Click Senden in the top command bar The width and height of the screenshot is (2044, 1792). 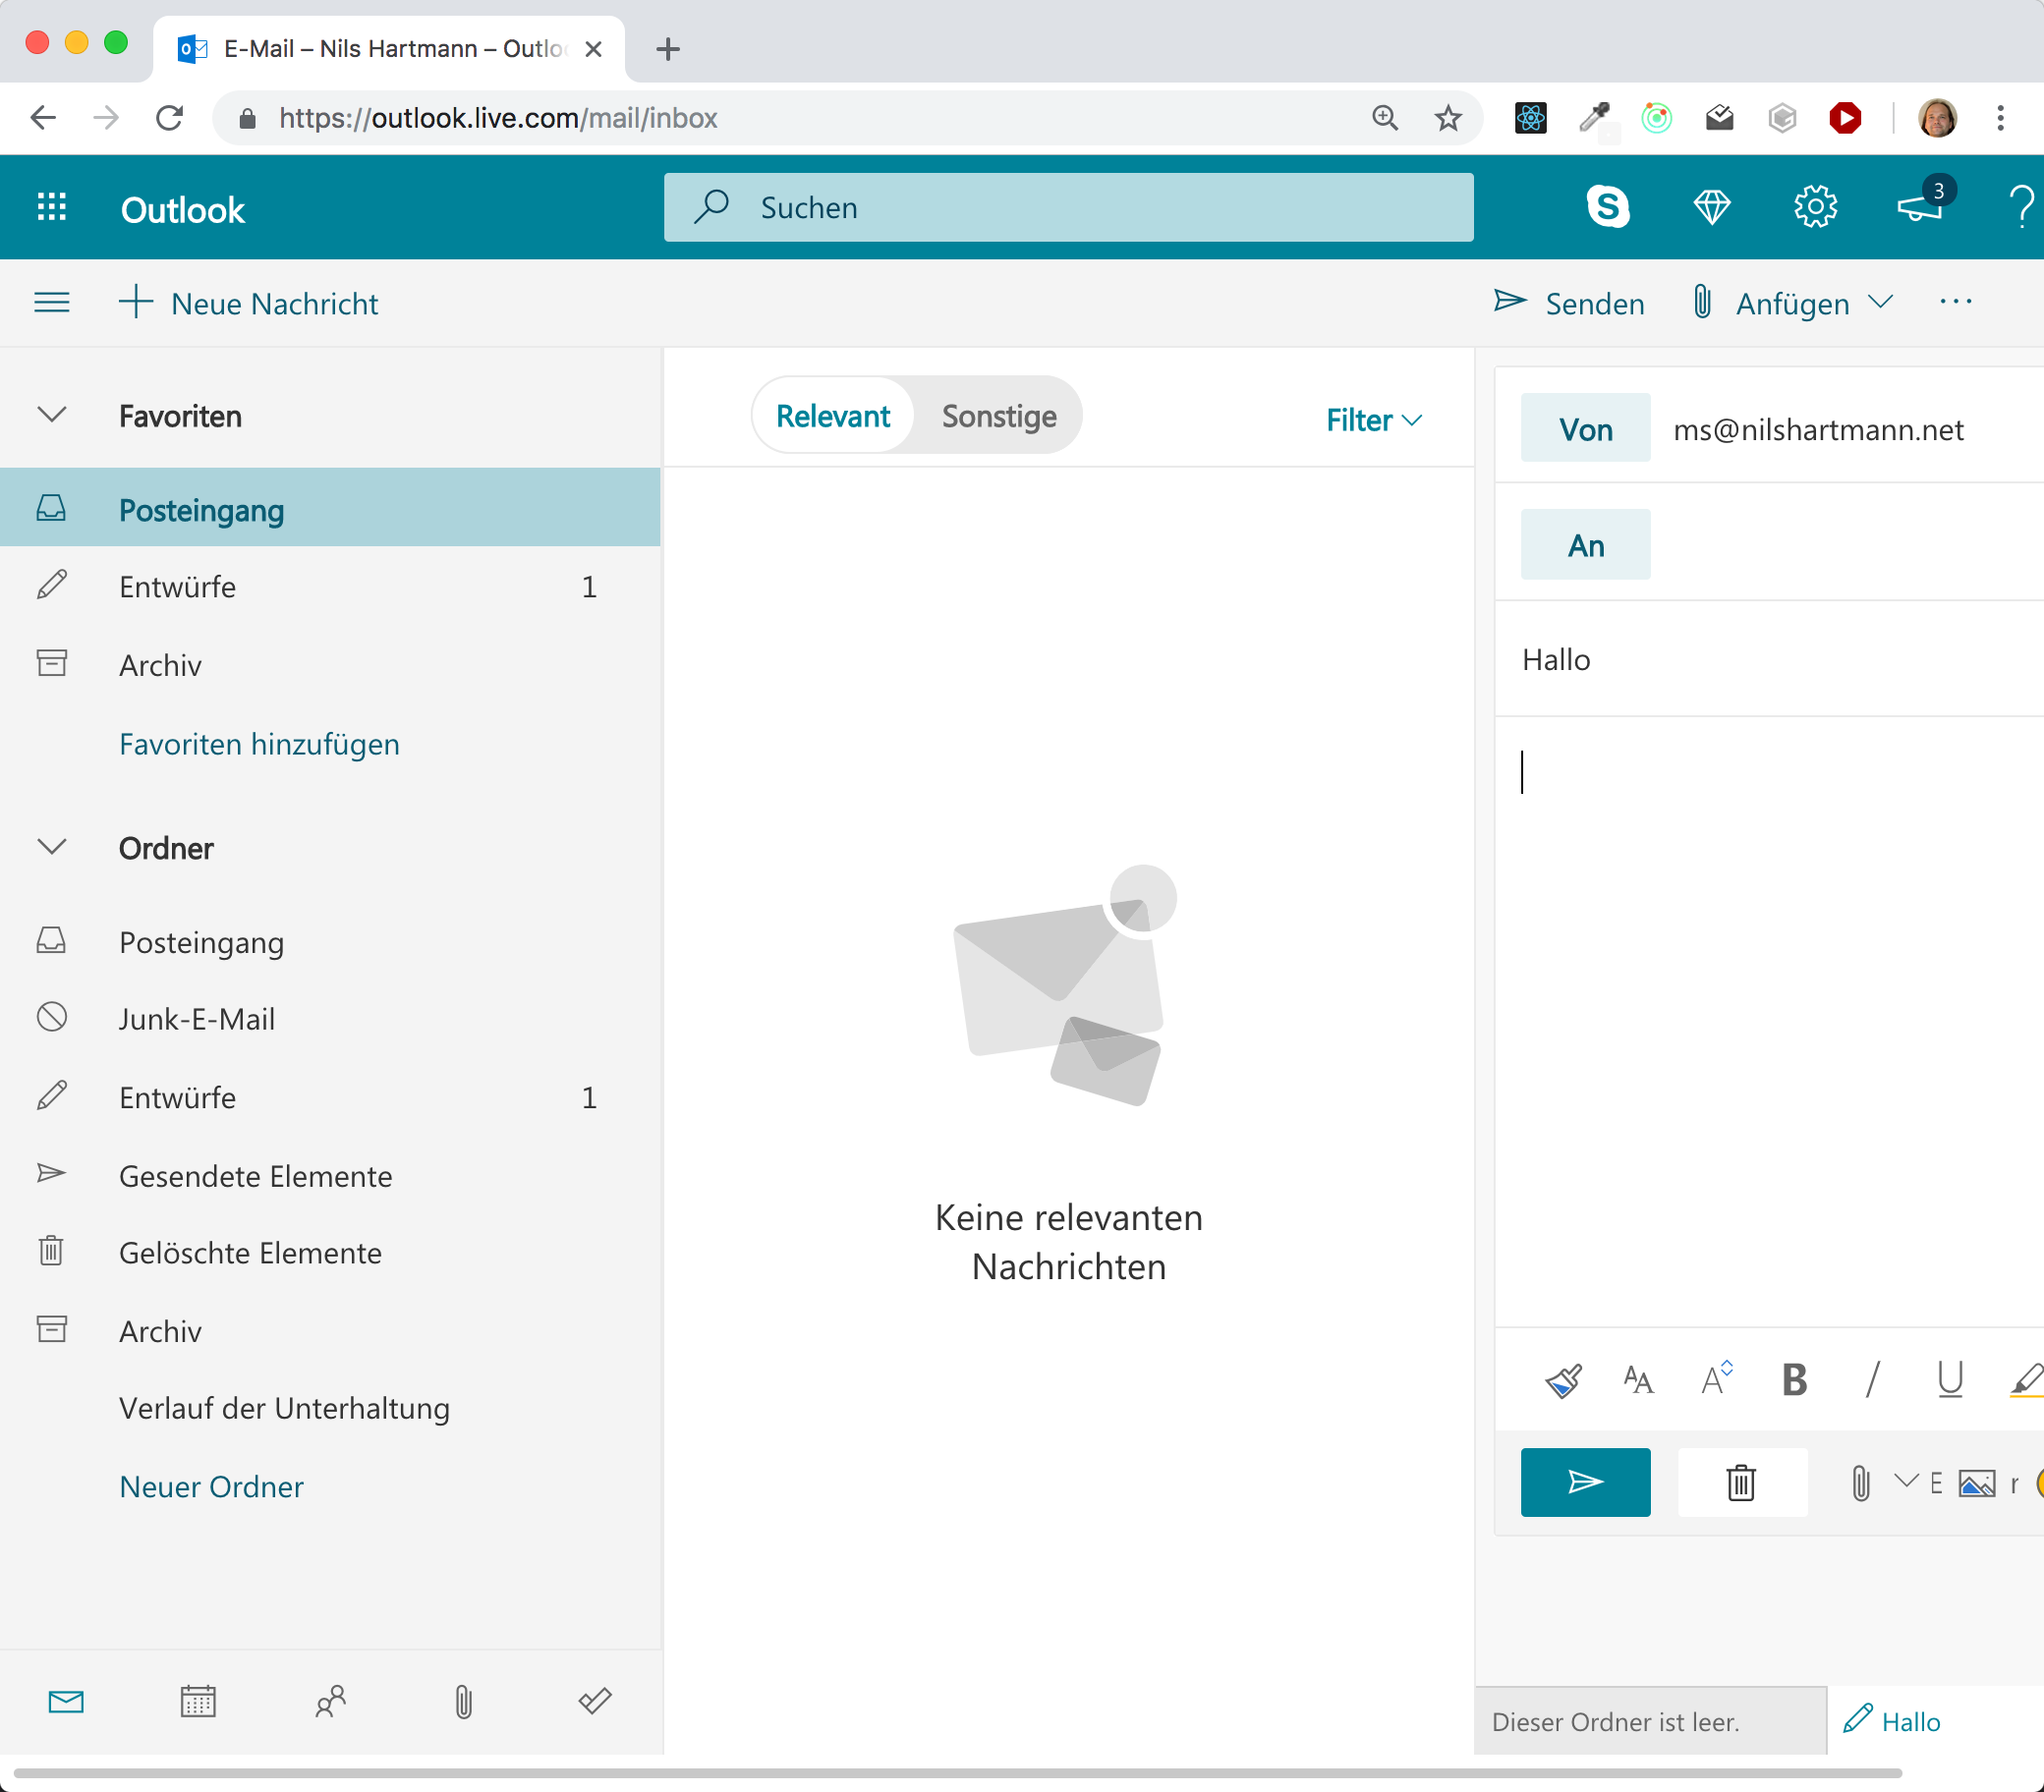(1568, 303)
